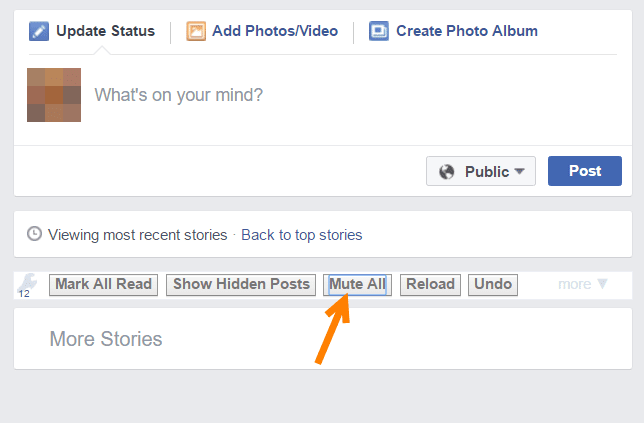The height and width of the screenshot is (423, 644).
Task: Click the blue Post button
Action: click(585, 171)
